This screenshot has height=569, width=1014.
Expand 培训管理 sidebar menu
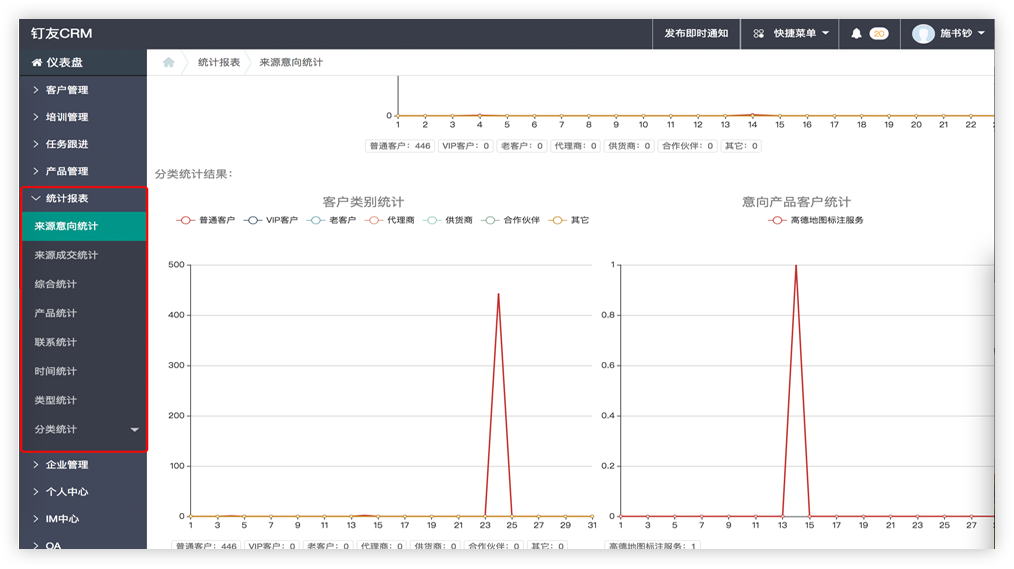click(x=83, y=117)
